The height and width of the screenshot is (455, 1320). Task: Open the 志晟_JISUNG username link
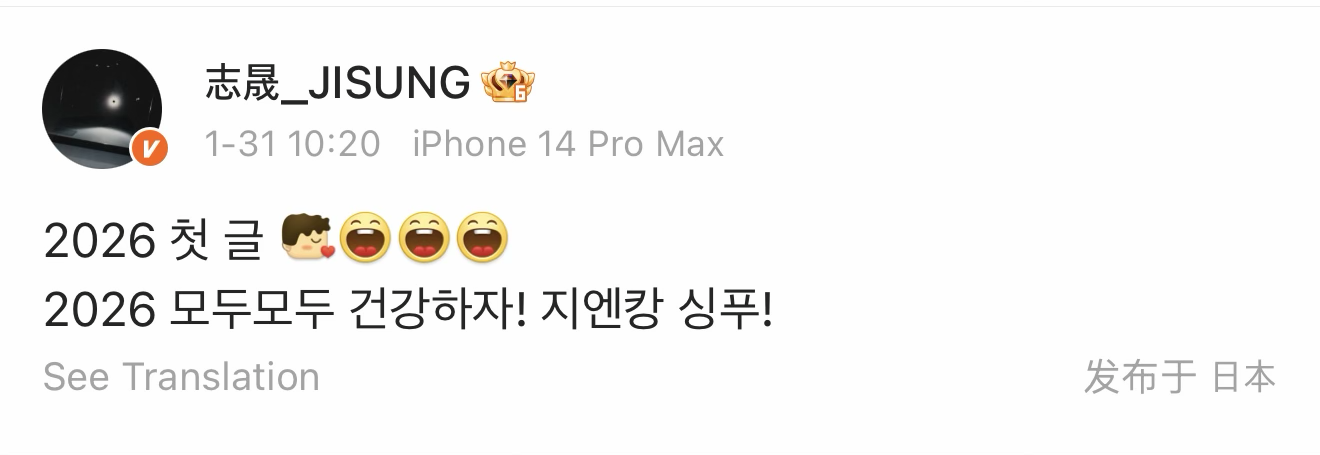(337, 84)
